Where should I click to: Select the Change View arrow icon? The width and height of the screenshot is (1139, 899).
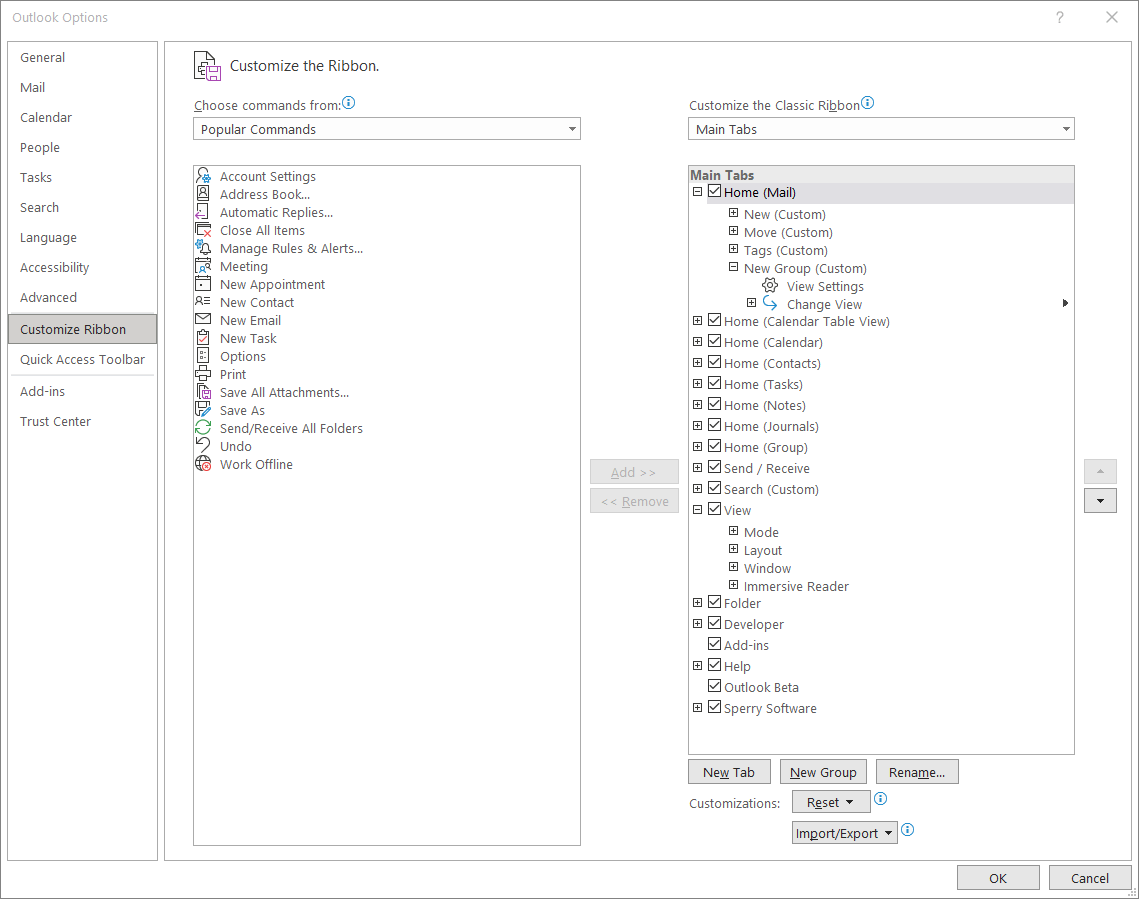pos(770,304)
